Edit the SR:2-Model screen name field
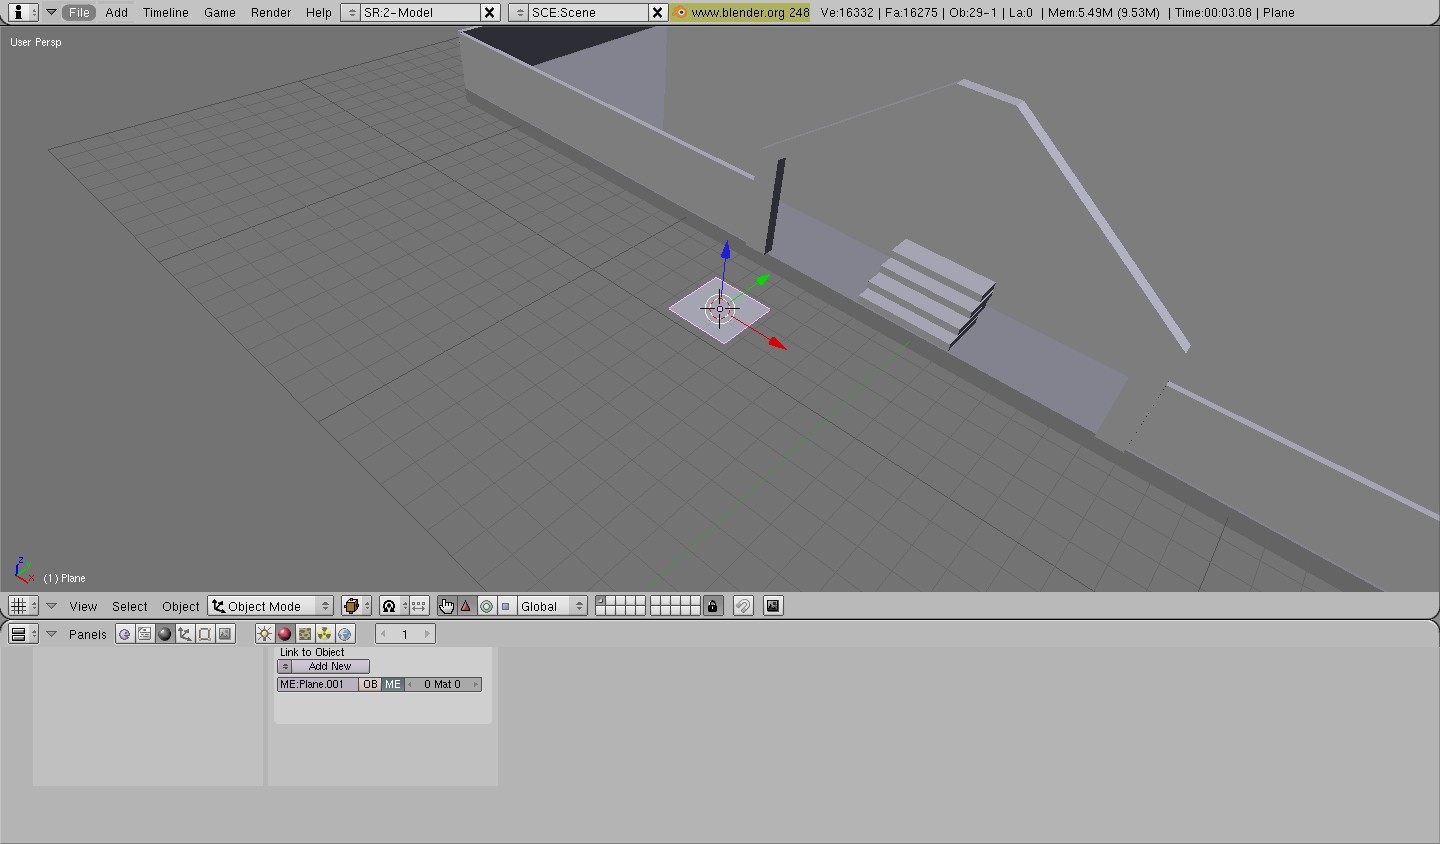This screenshot has height=844, width=1440. [x=420, y=12]
